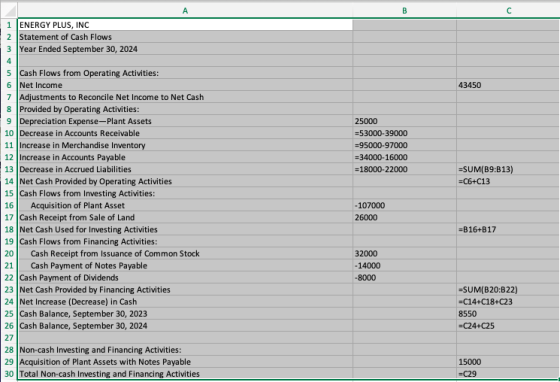Click 'Increase in Accounts Payable' cell
This screenshot has width=560, height=382.
pyautogui.click(x=185, y=157)
